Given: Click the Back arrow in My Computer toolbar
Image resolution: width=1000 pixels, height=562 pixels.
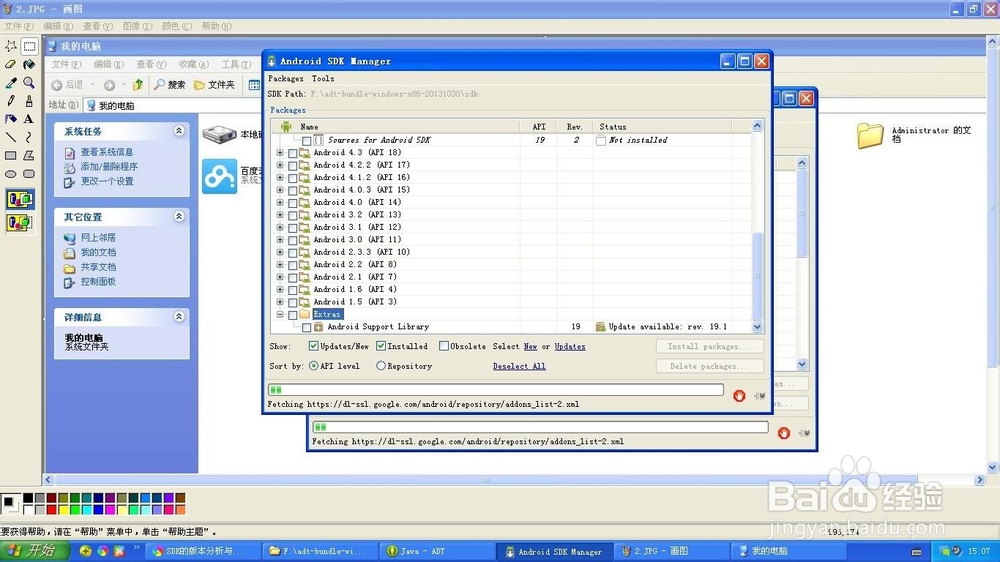Looking at the screenshot, I should pos(57,85).
